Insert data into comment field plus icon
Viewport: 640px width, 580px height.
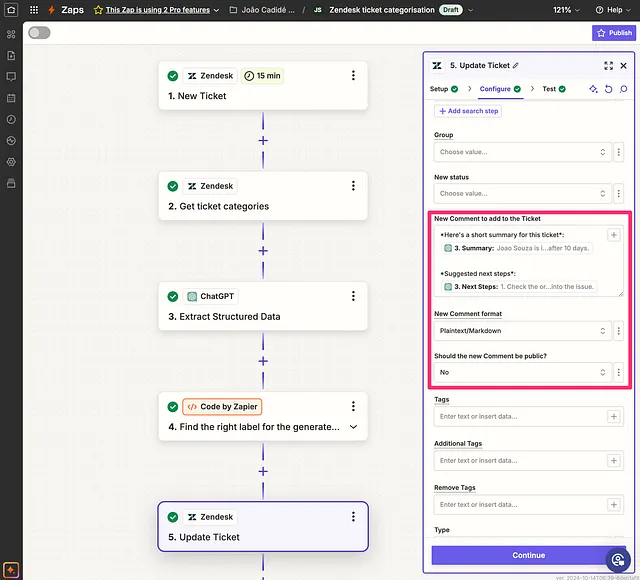(613, 235)
